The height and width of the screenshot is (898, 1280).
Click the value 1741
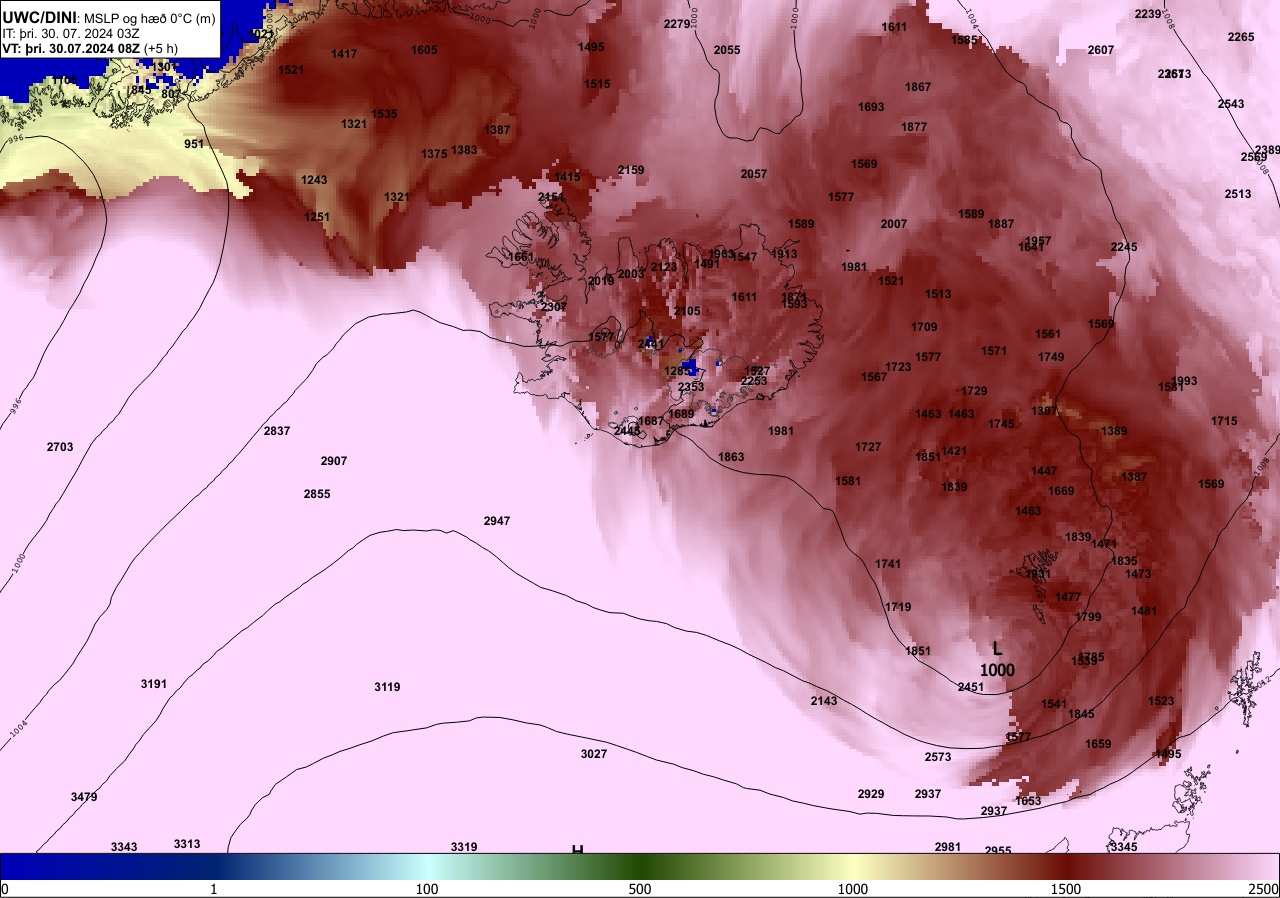[x=888, y=564]
